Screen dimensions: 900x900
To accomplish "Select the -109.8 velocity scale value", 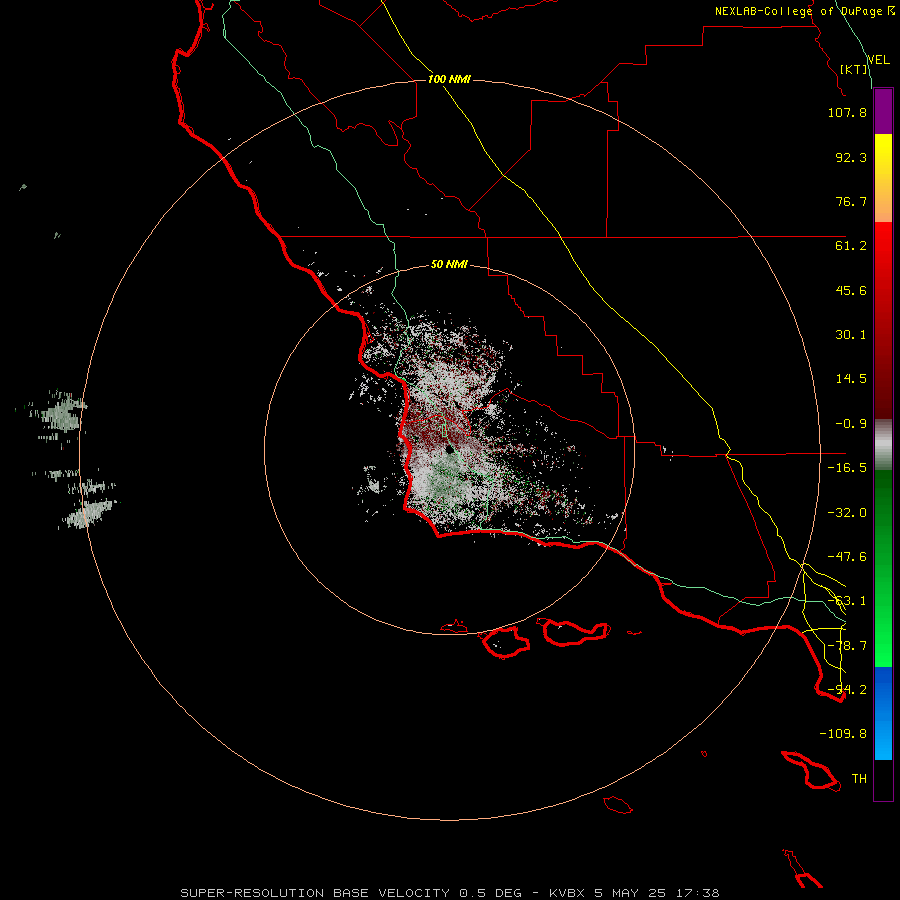I will click(843, 734).
